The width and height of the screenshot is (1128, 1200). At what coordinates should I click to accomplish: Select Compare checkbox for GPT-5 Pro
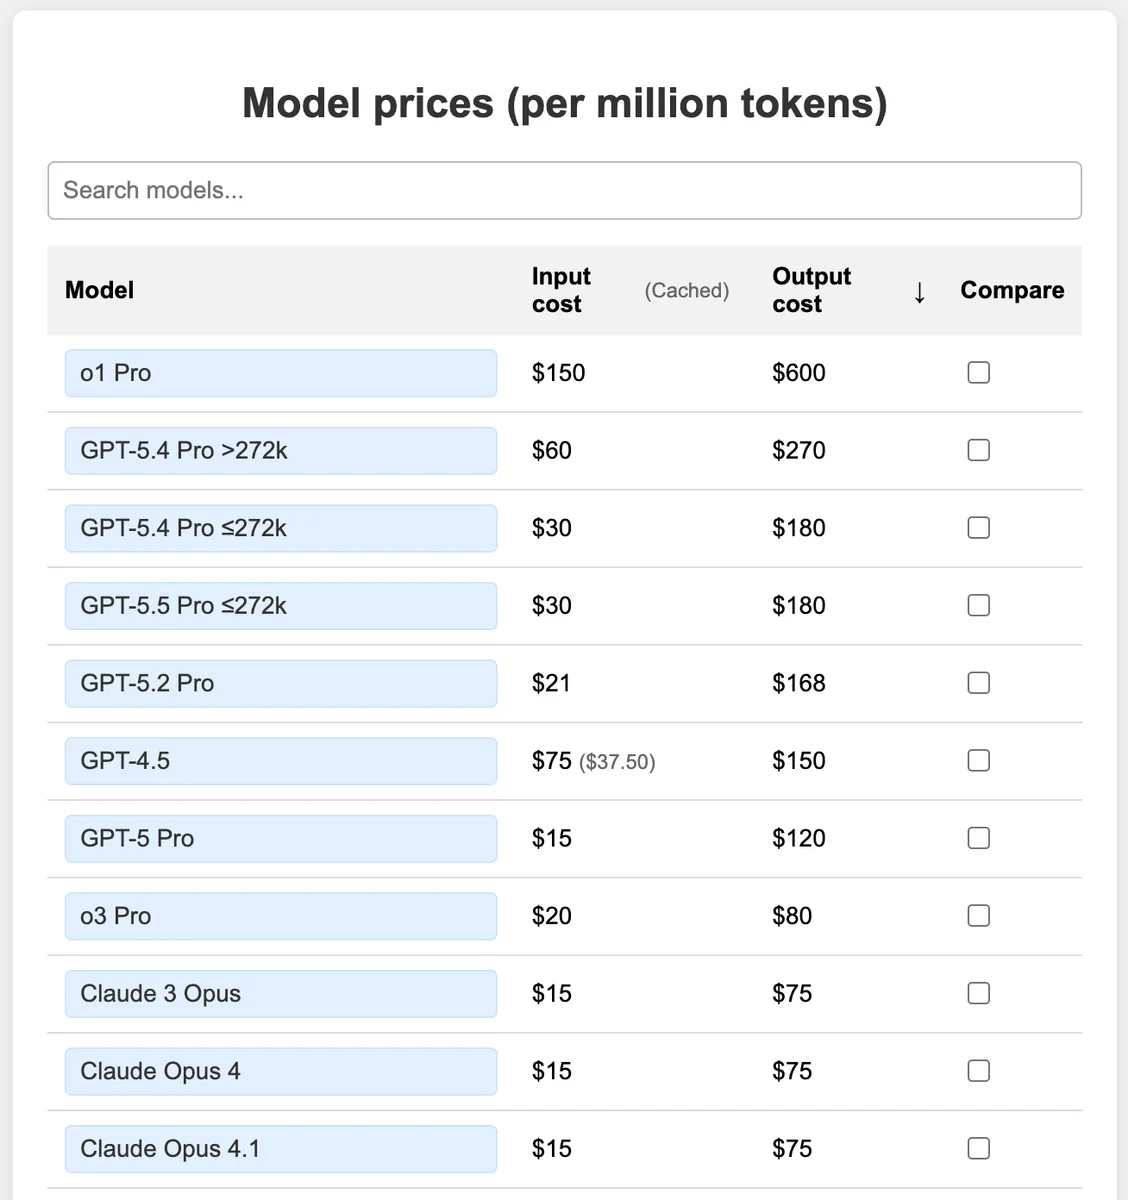(x=979, y=838)
